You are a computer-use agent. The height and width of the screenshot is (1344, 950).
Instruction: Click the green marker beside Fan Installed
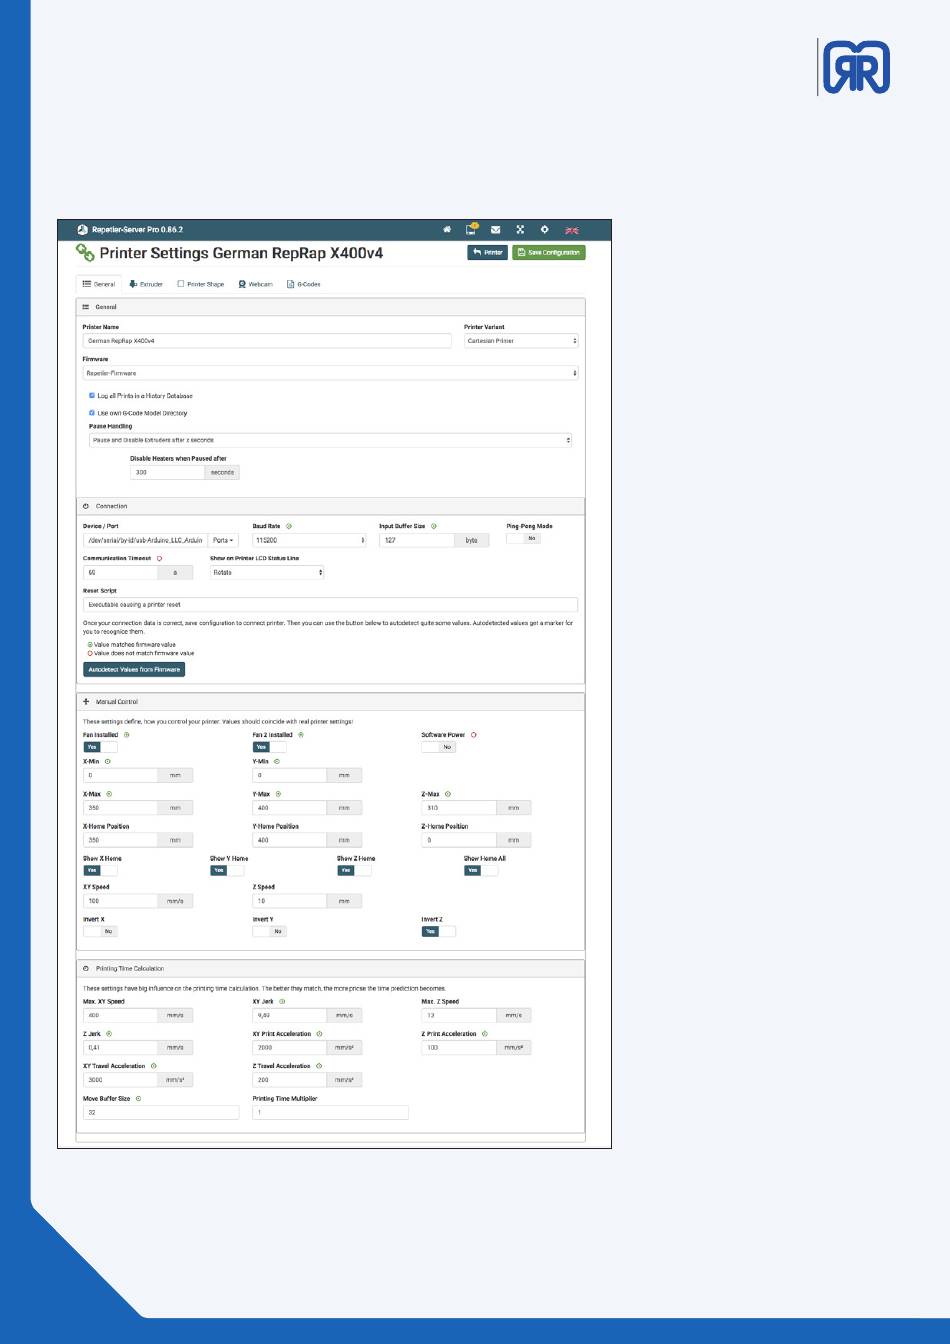[x=127, y=734]
